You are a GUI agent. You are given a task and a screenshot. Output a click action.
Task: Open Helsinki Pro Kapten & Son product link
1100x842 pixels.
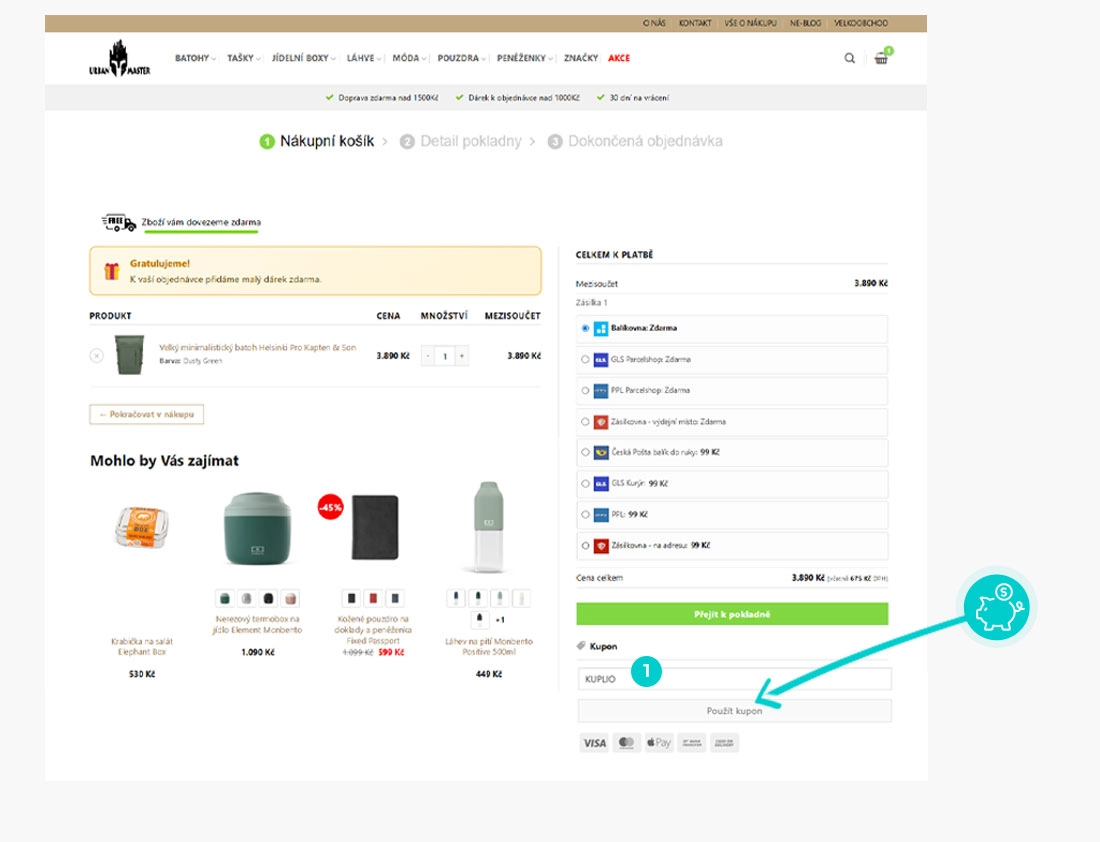pyautogui.click(x=257, y=348)
